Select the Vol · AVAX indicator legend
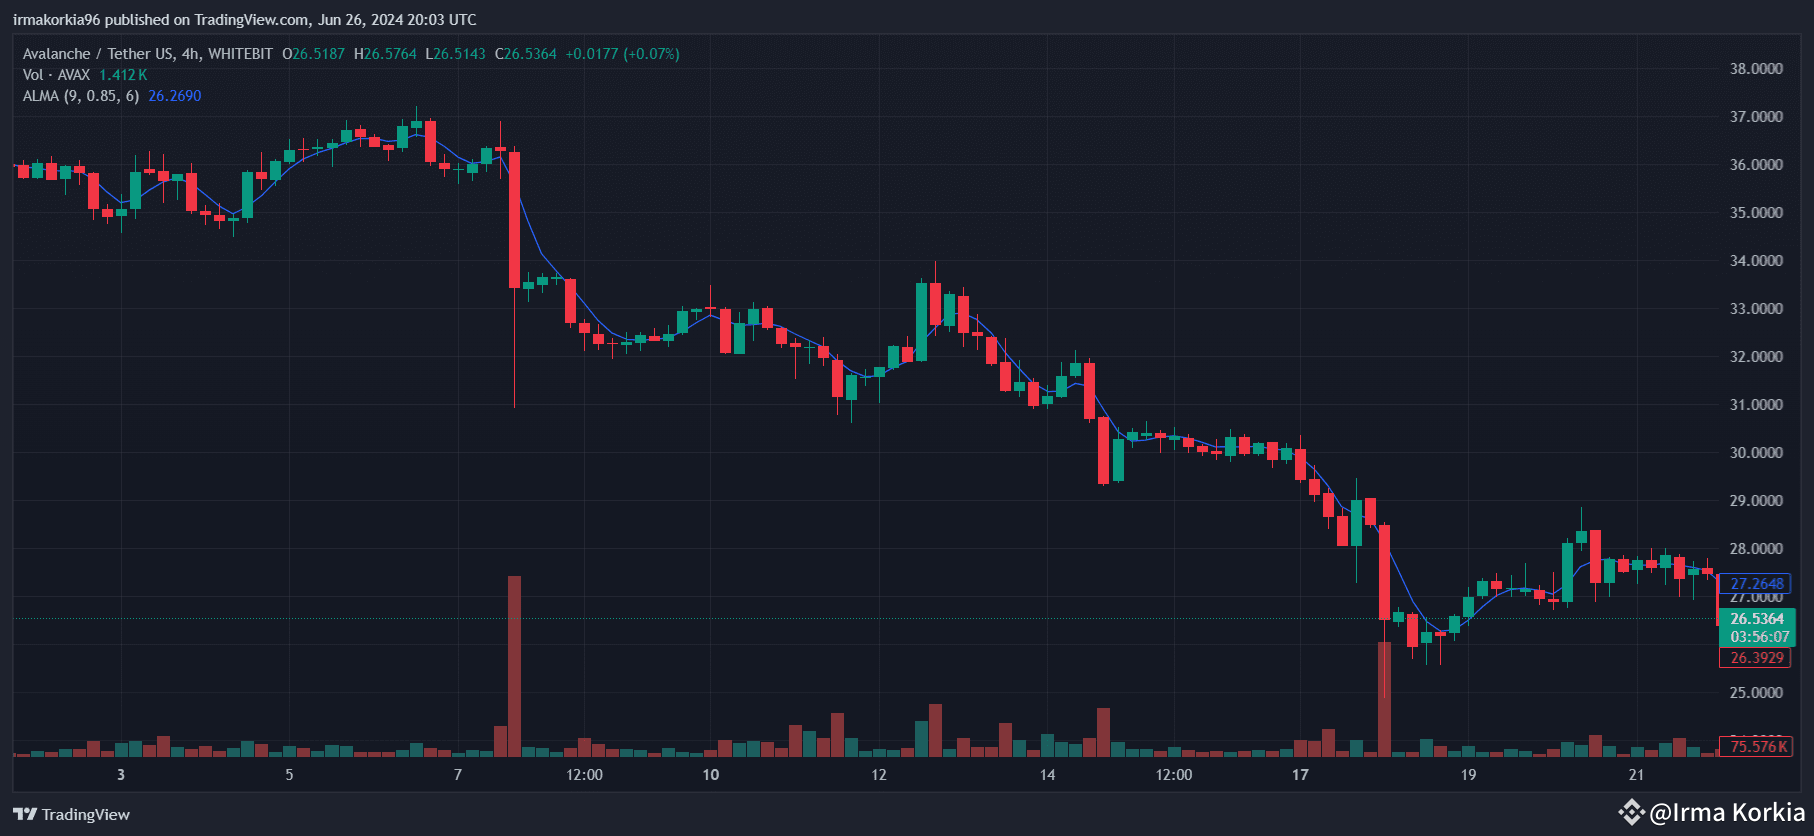This screenshot has width=1814, height=836. 56,75
